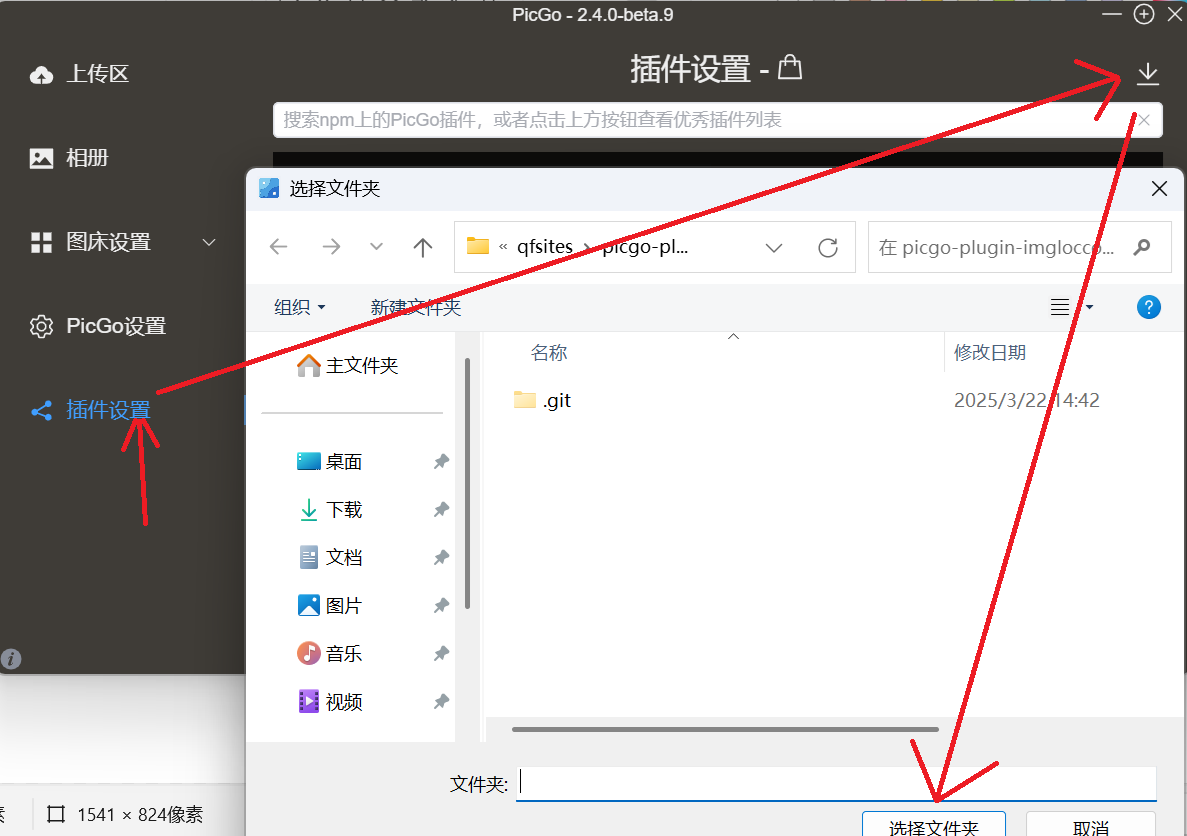Click the info icon at bottom left
The height and width of the screenshot is (836, 1187).
point(10,658)
